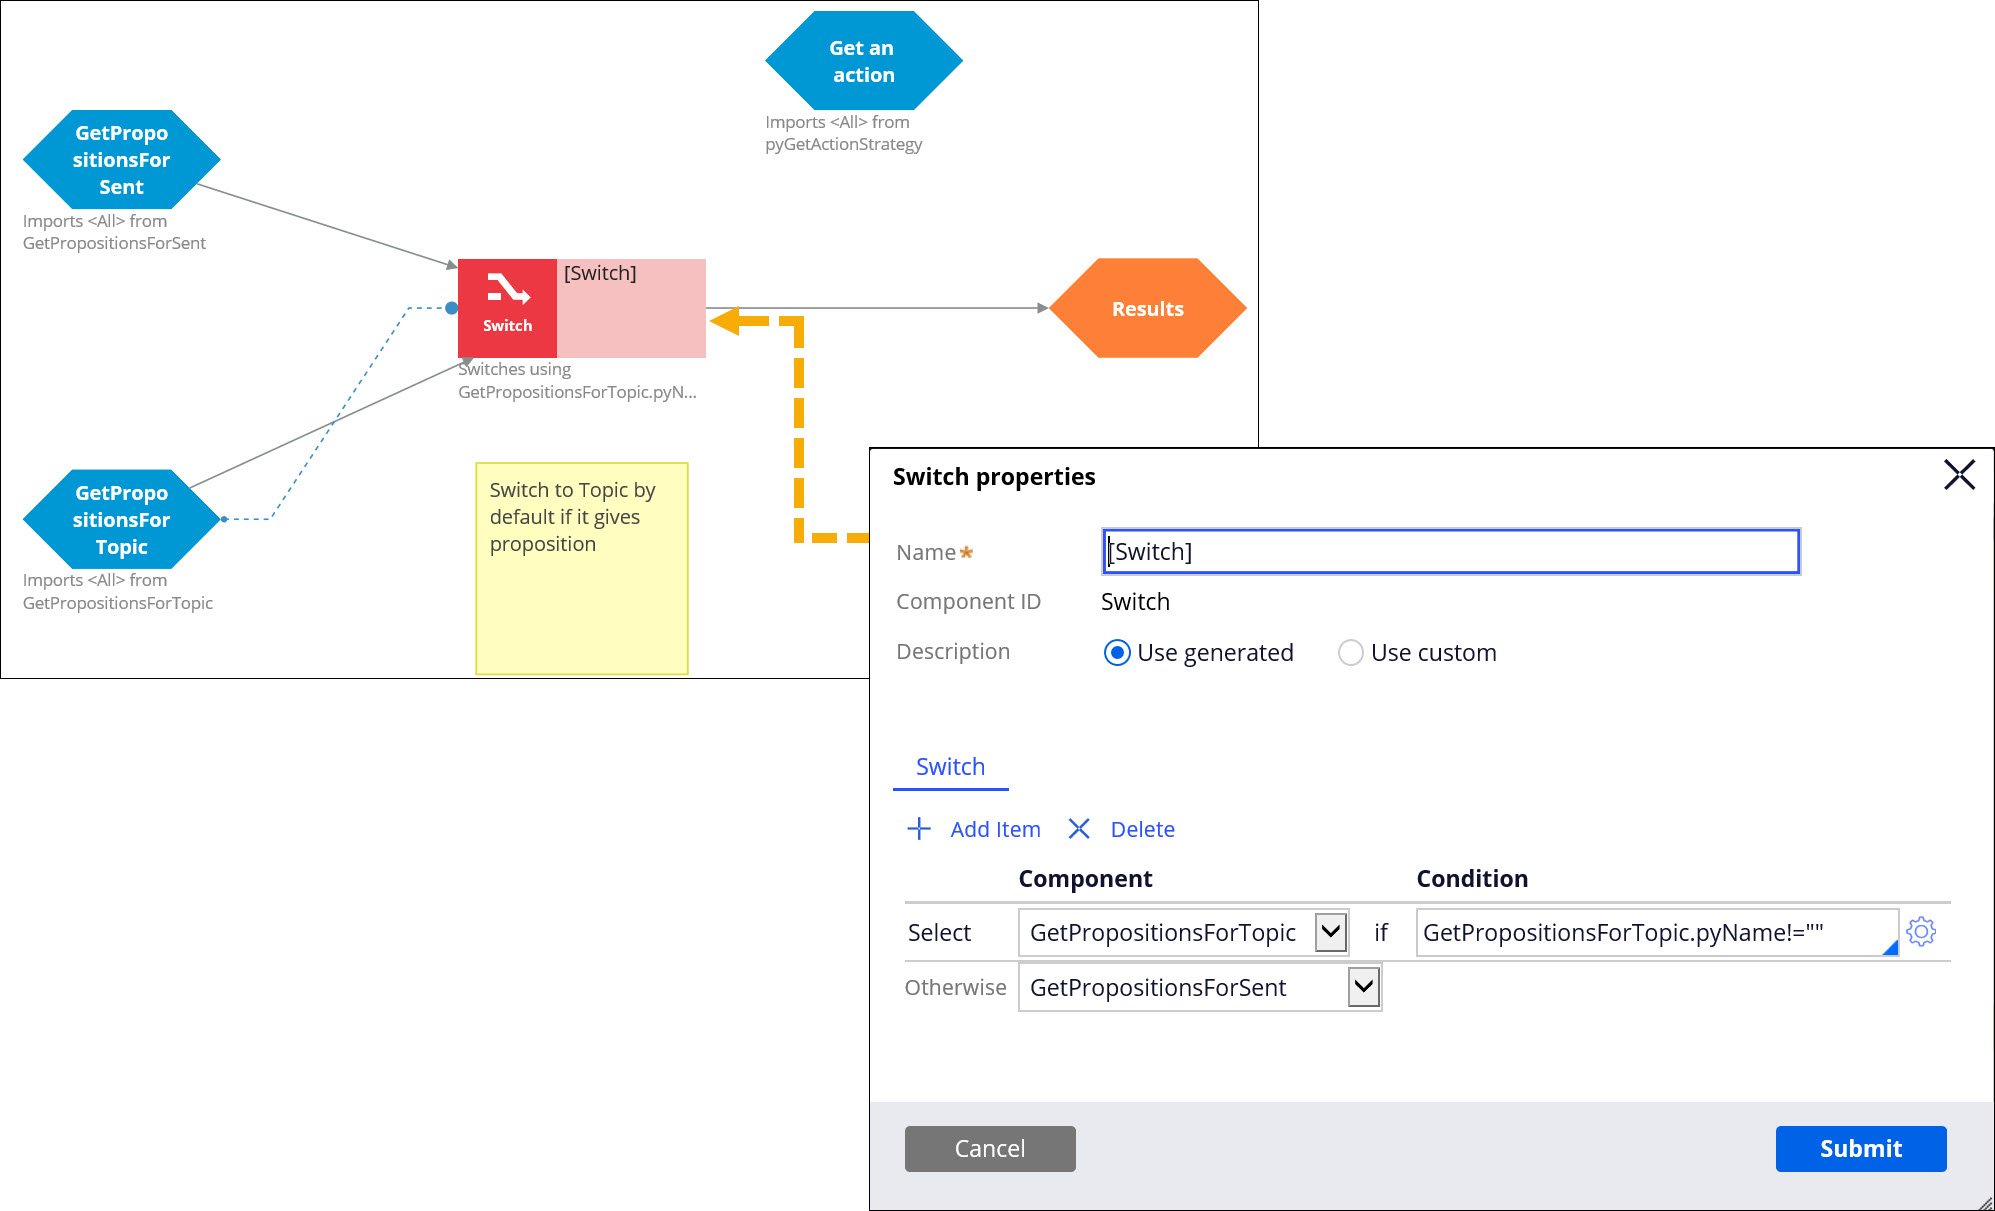Open the Otherwise component dropdown
1995x1211 pixels.
(1363, 987)
